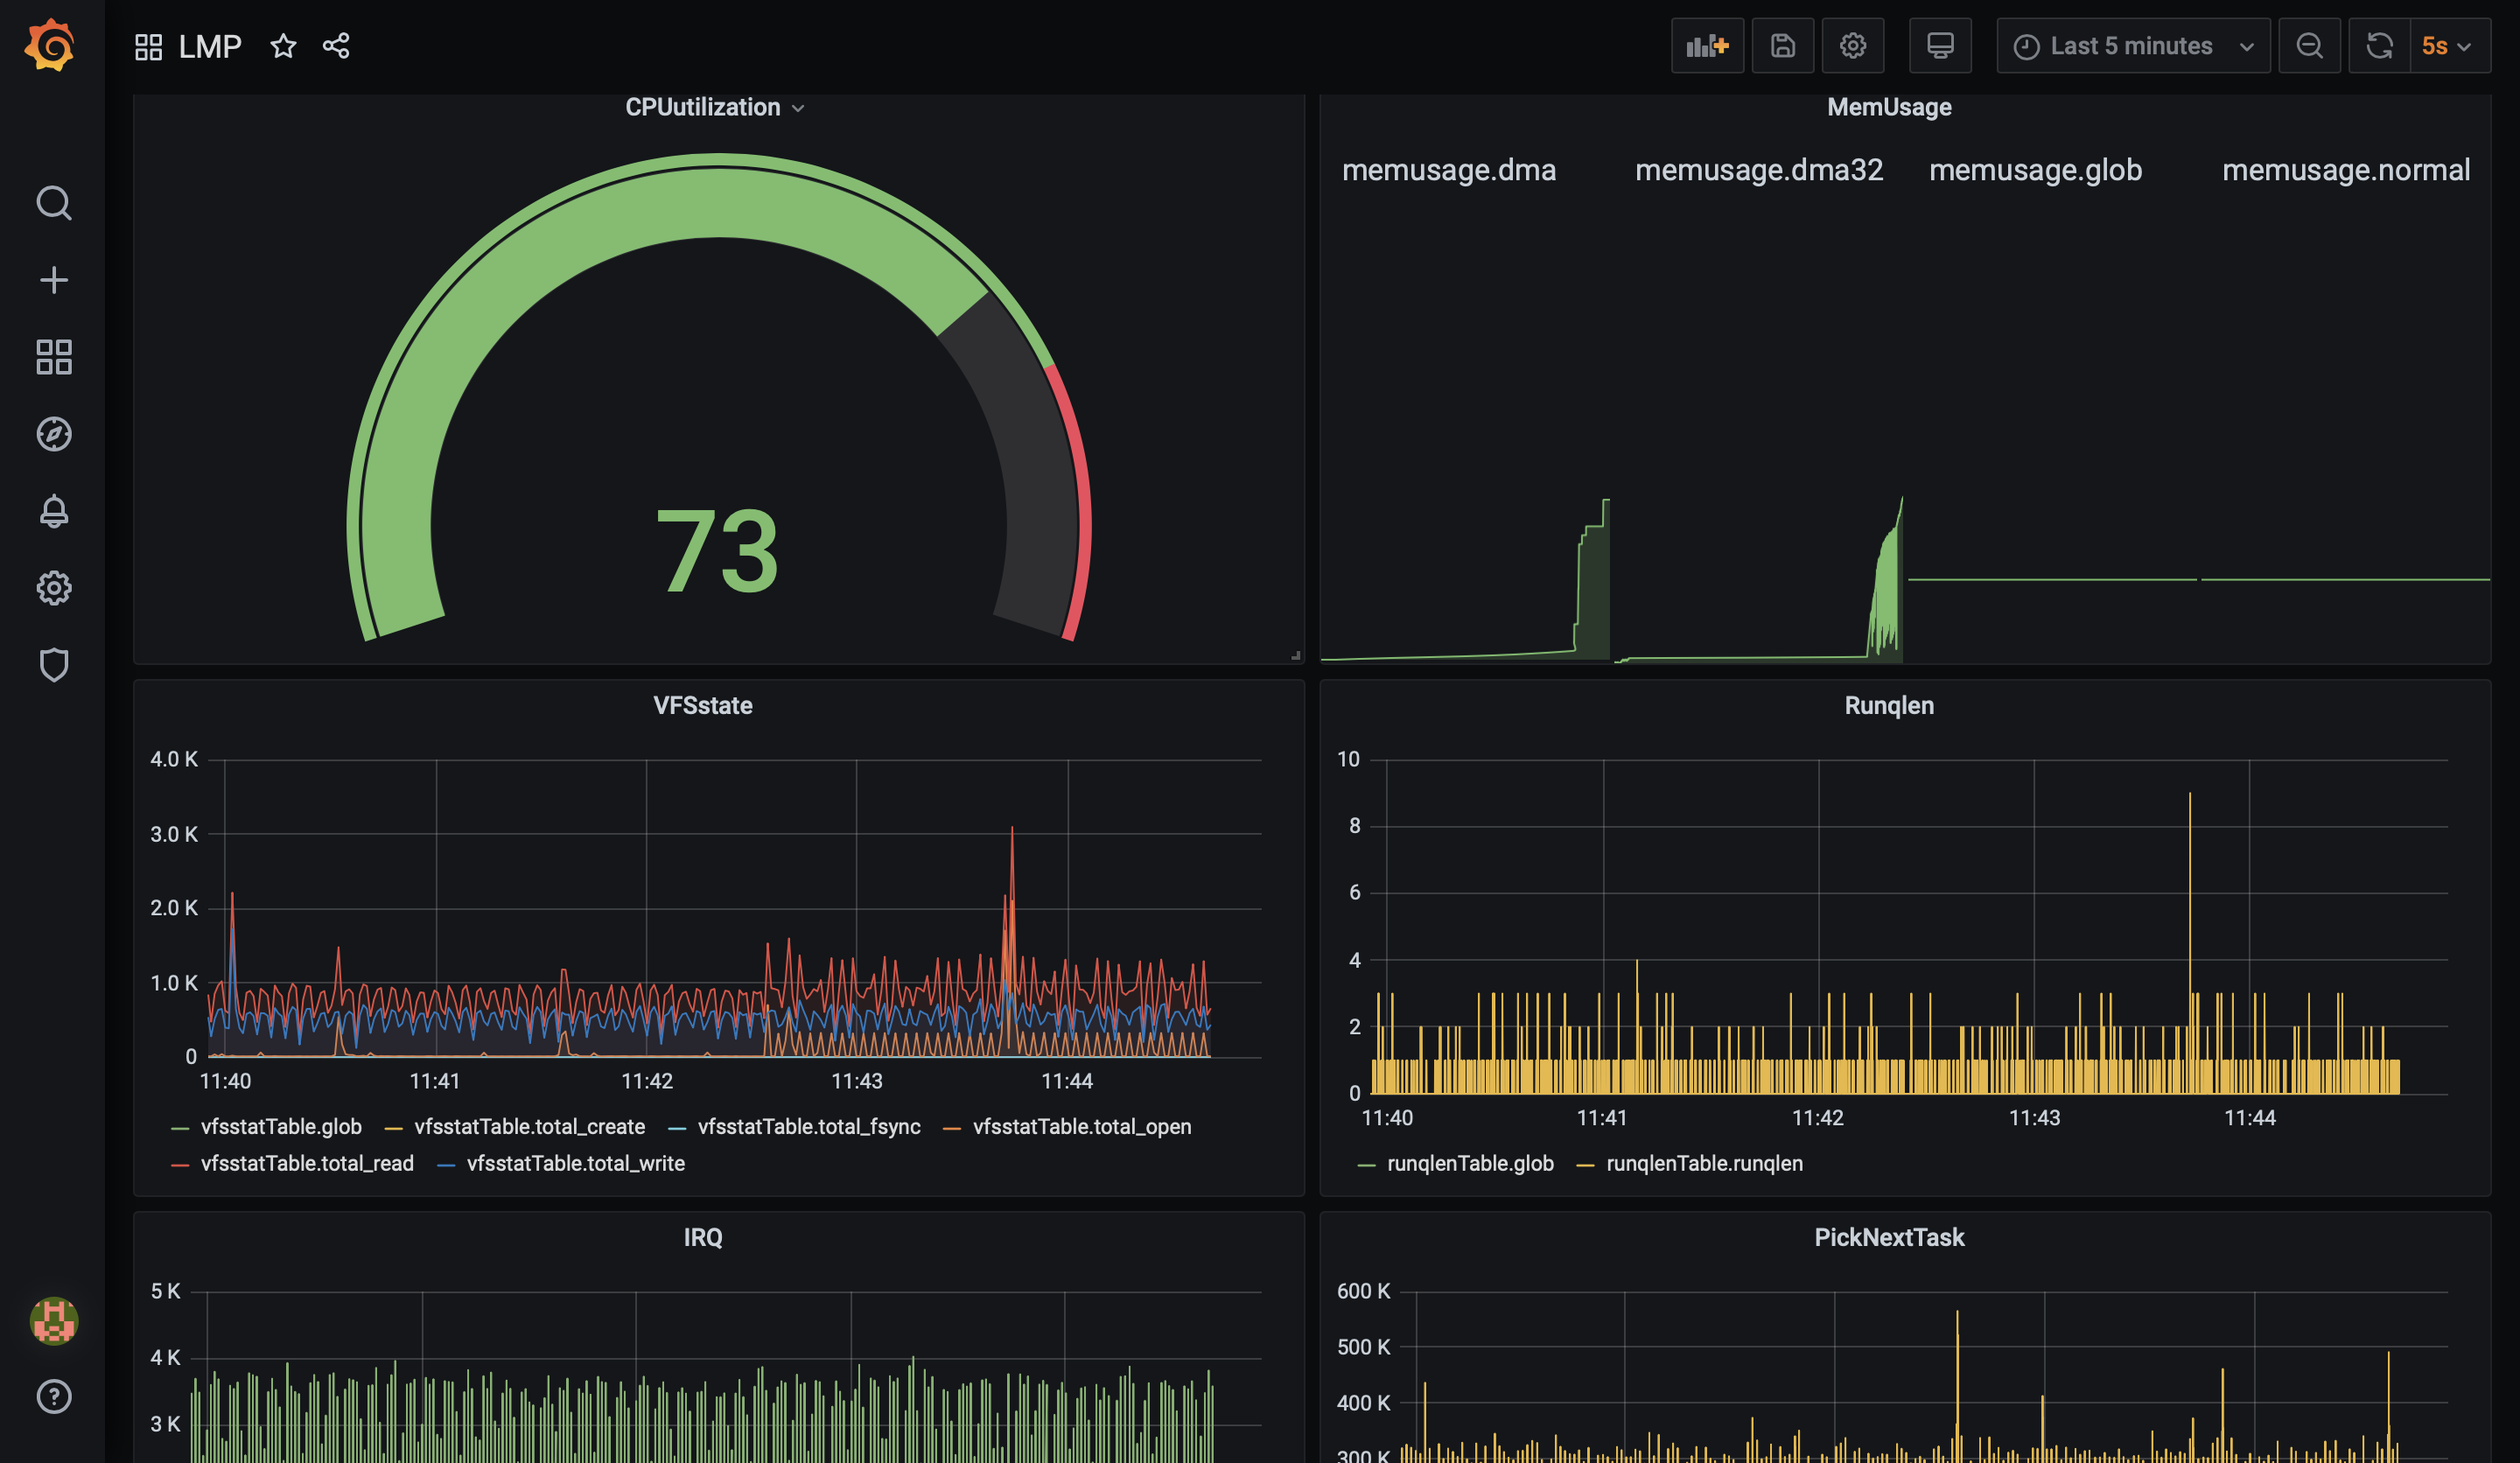This screenshot has height=1463, width=2520.
Task: Open the Alerting bell icon
Action: 53,511
